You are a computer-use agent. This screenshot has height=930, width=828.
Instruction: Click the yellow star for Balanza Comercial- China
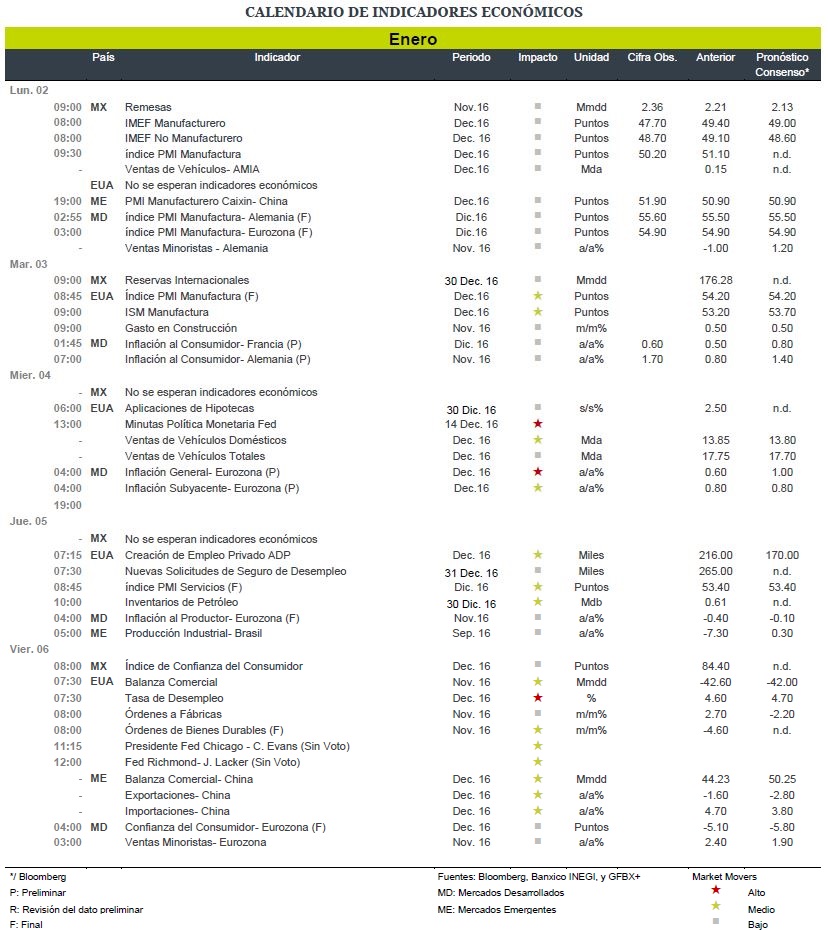point(537,779)
